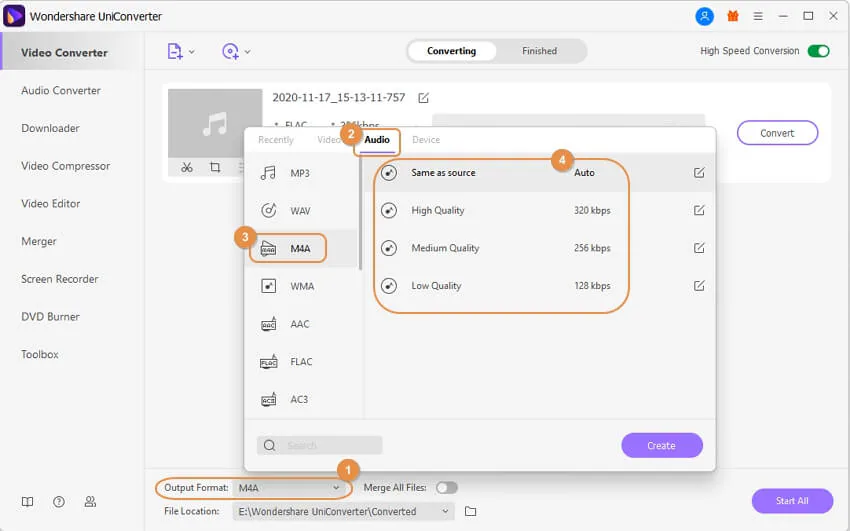
Task: Open Downloader in sidebar
Action: (x=50, y=128)
